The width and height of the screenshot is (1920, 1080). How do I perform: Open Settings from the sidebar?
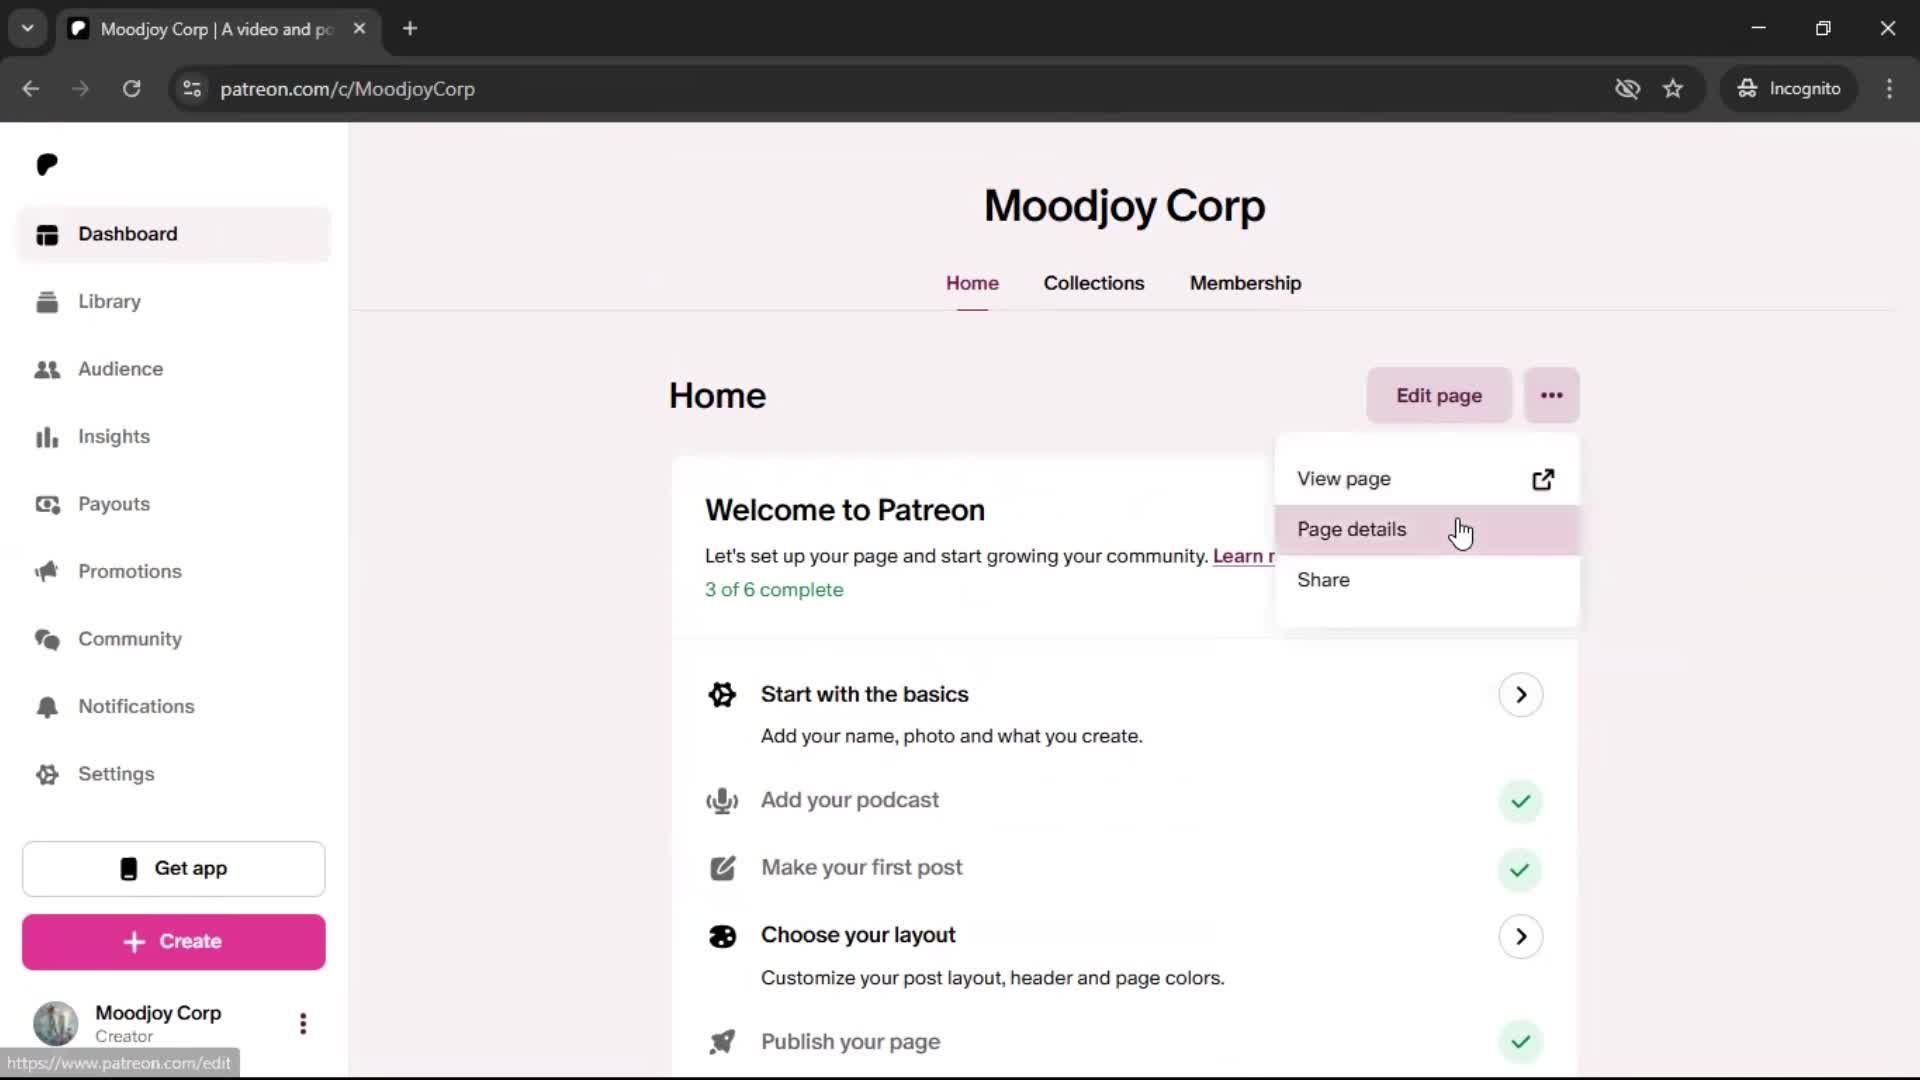coord(173,774)
